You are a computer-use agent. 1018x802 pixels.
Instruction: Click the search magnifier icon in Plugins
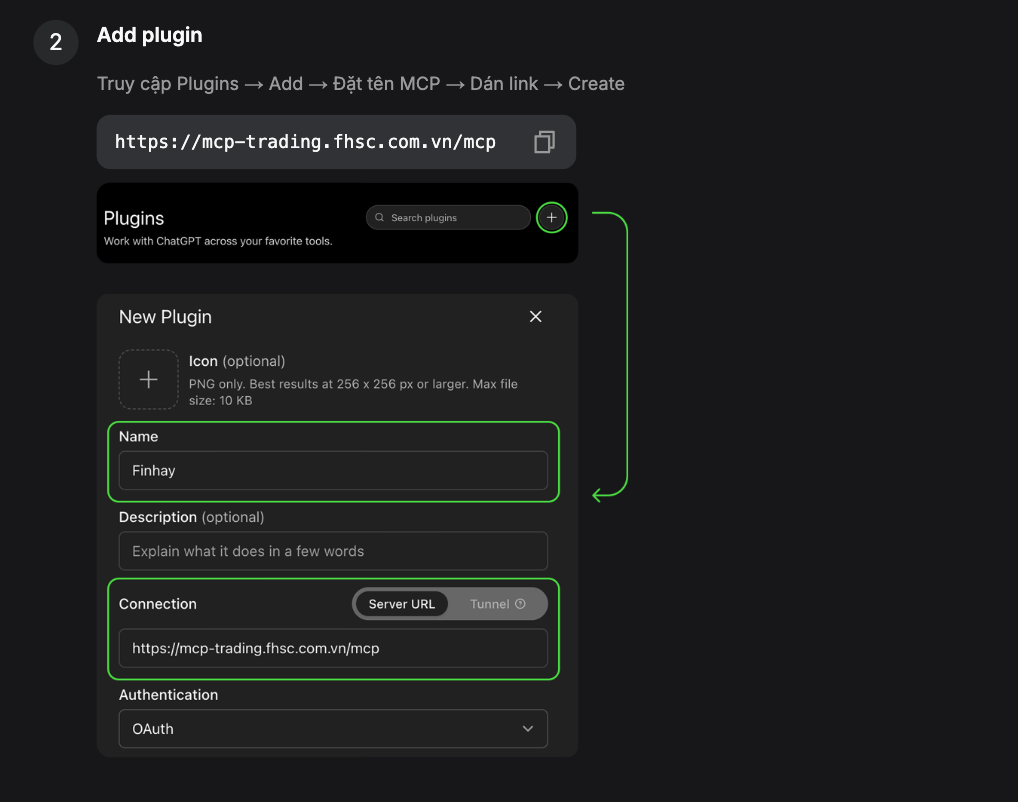pyautogui.click(x=379, y=218)
